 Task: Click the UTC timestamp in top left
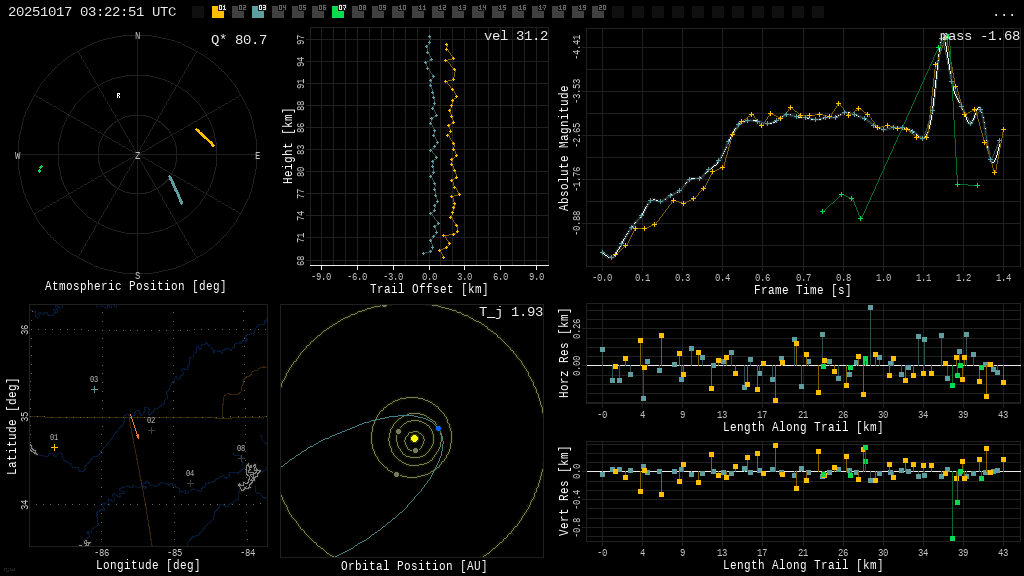click(92, 12)
